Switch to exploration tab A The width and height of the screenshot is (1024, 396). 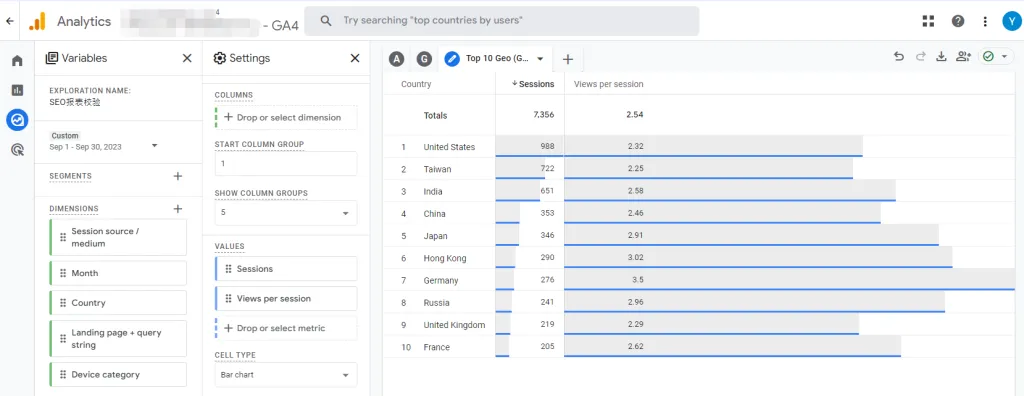coord(396,59)
